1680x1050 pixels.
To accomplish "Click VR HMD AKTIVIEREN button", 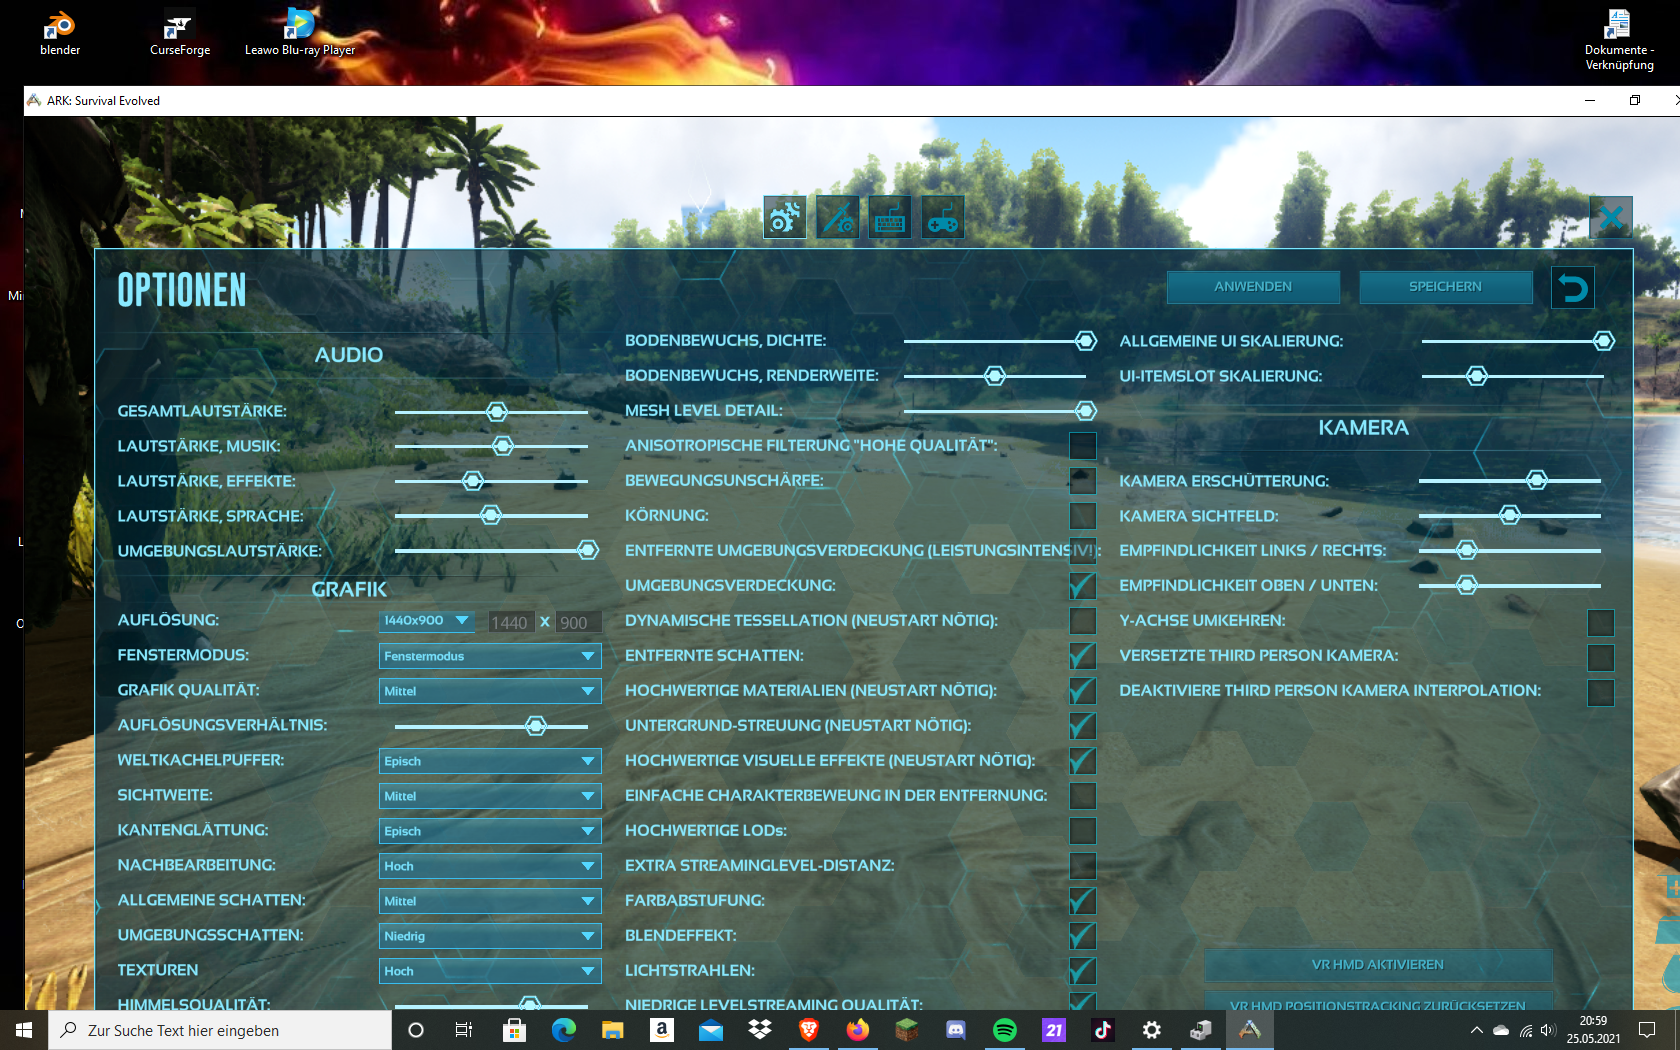I will [x=1378, y=965].
